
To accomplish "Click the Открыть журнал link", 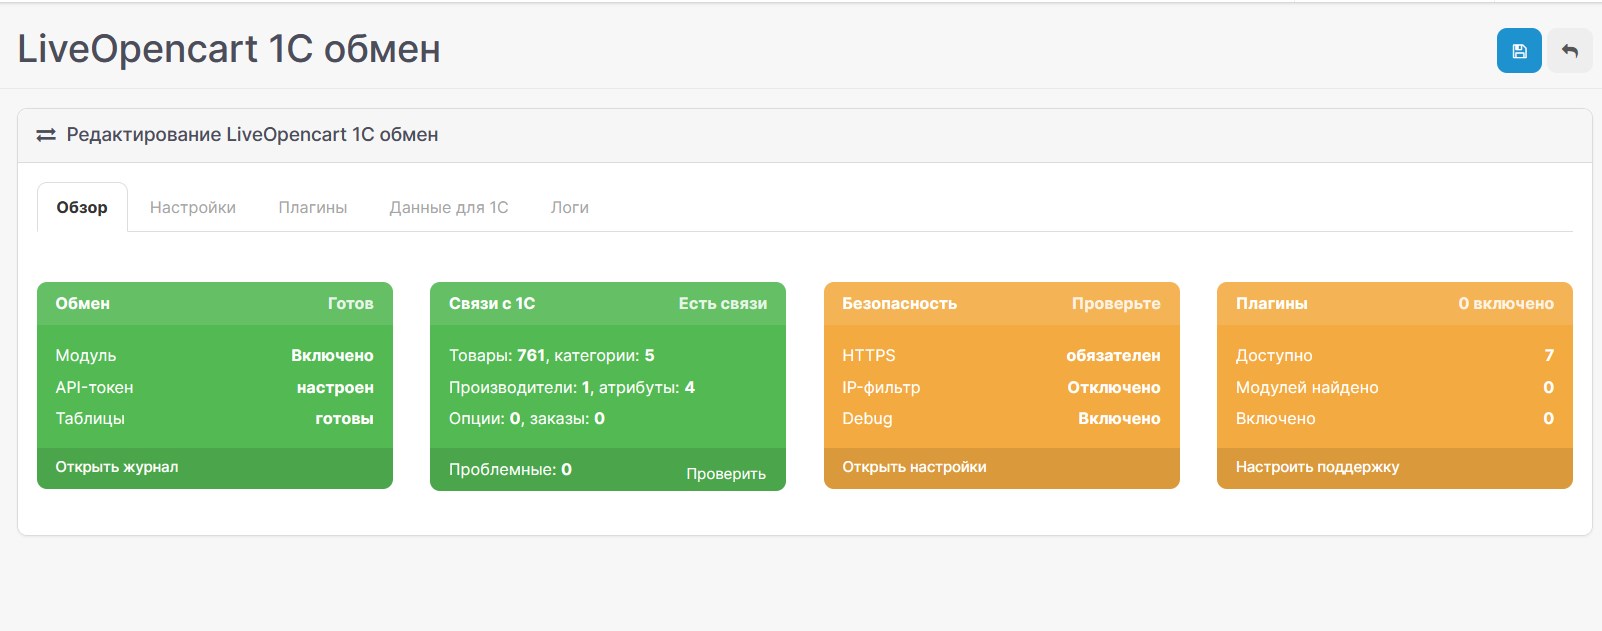I will [x=117, y=467].
